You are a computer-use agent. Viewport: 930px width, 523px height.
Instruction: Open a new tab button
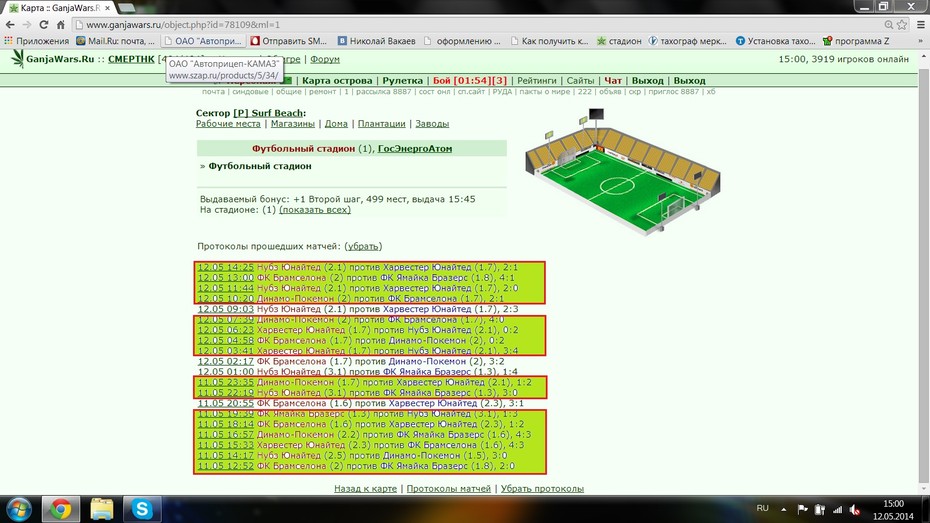[x=126, y=8]
